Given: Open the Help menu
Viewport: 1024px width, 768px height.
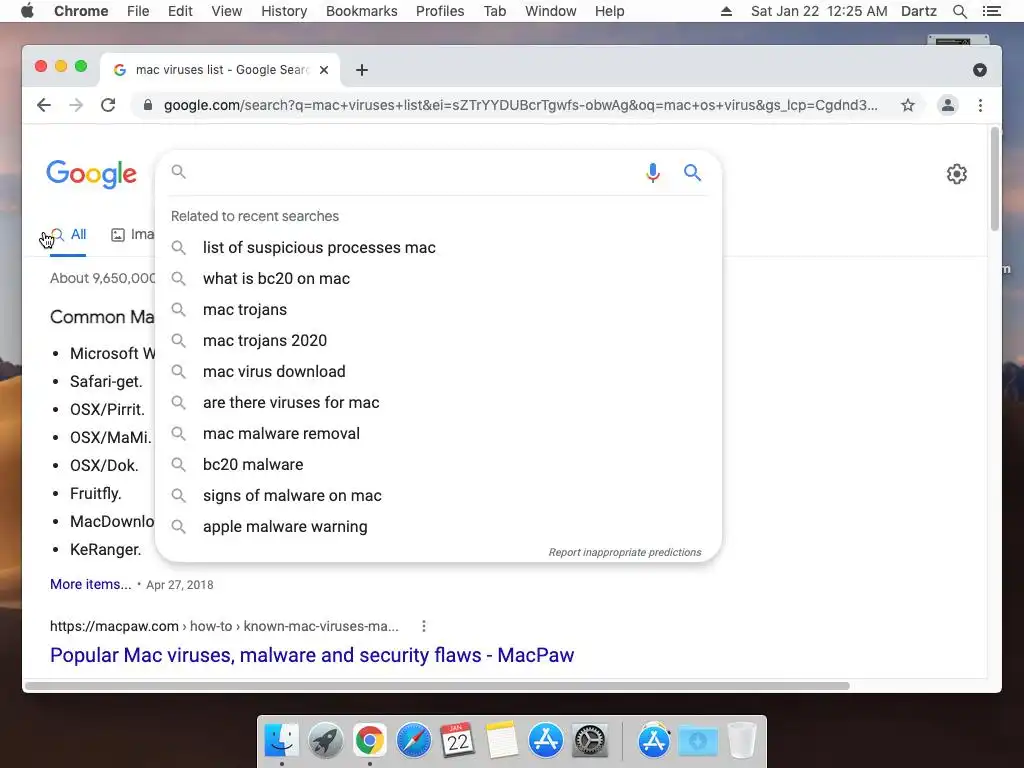Looking at the screenshot, I should click(609, 11).
